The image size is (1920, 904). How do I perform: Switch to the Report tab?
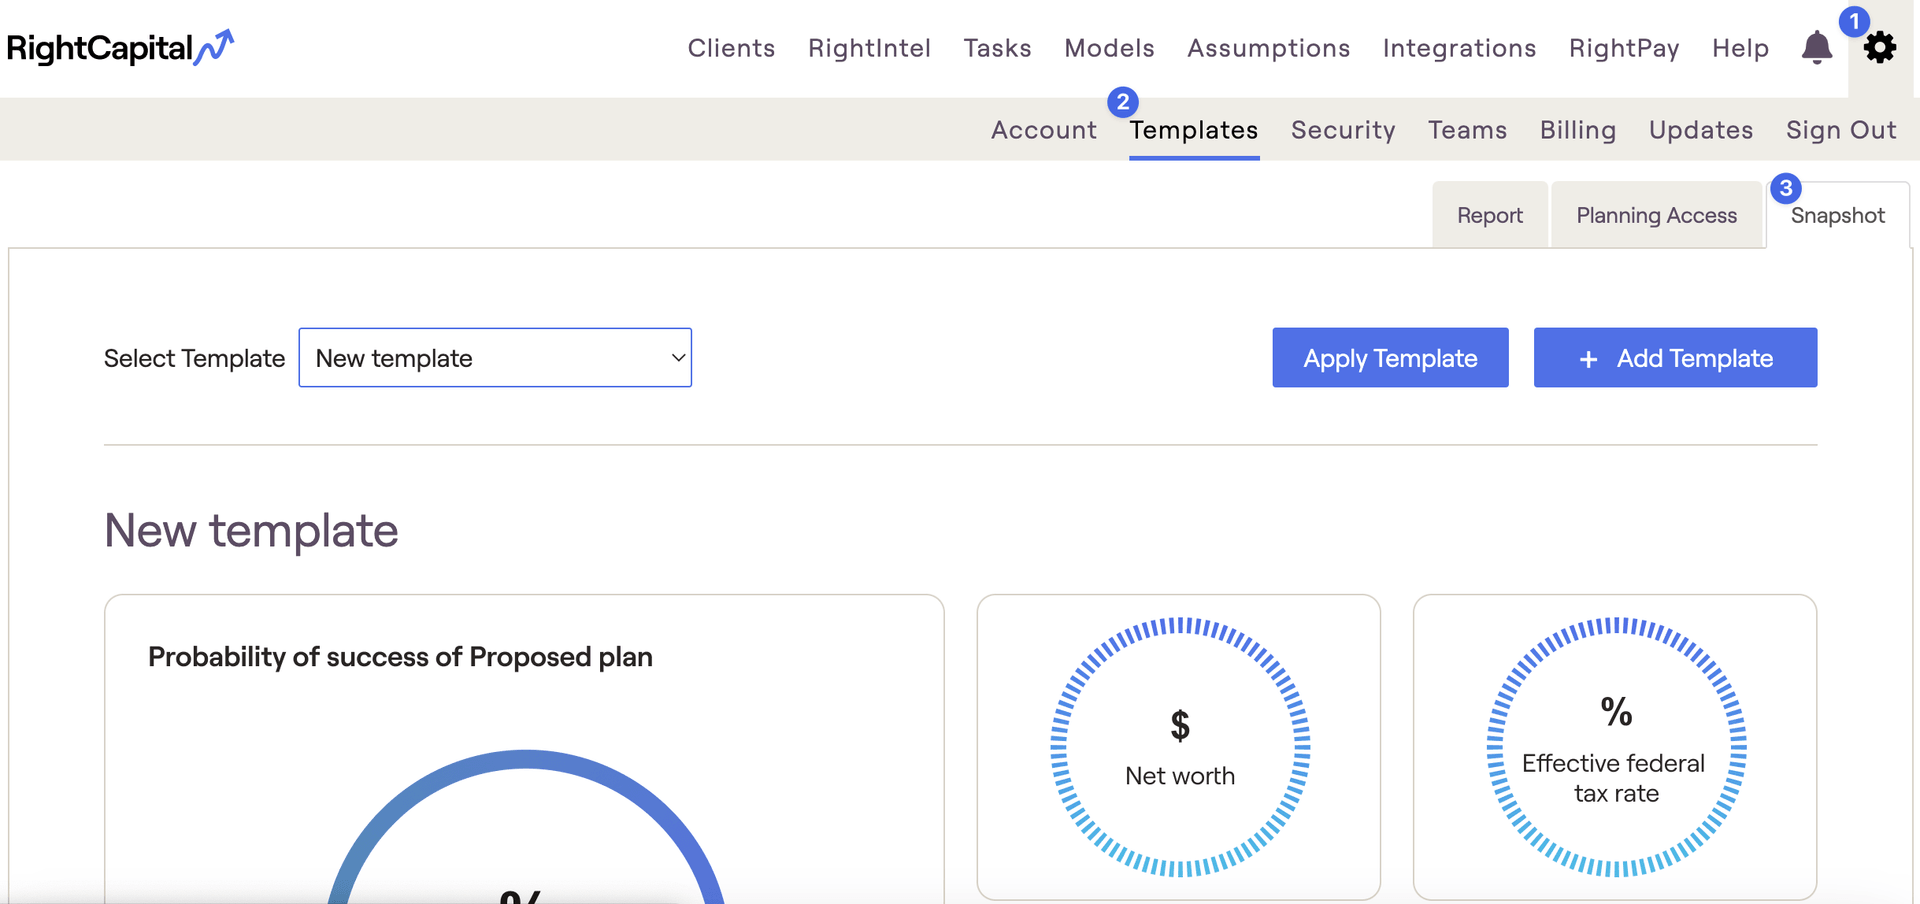(1489, 214)
